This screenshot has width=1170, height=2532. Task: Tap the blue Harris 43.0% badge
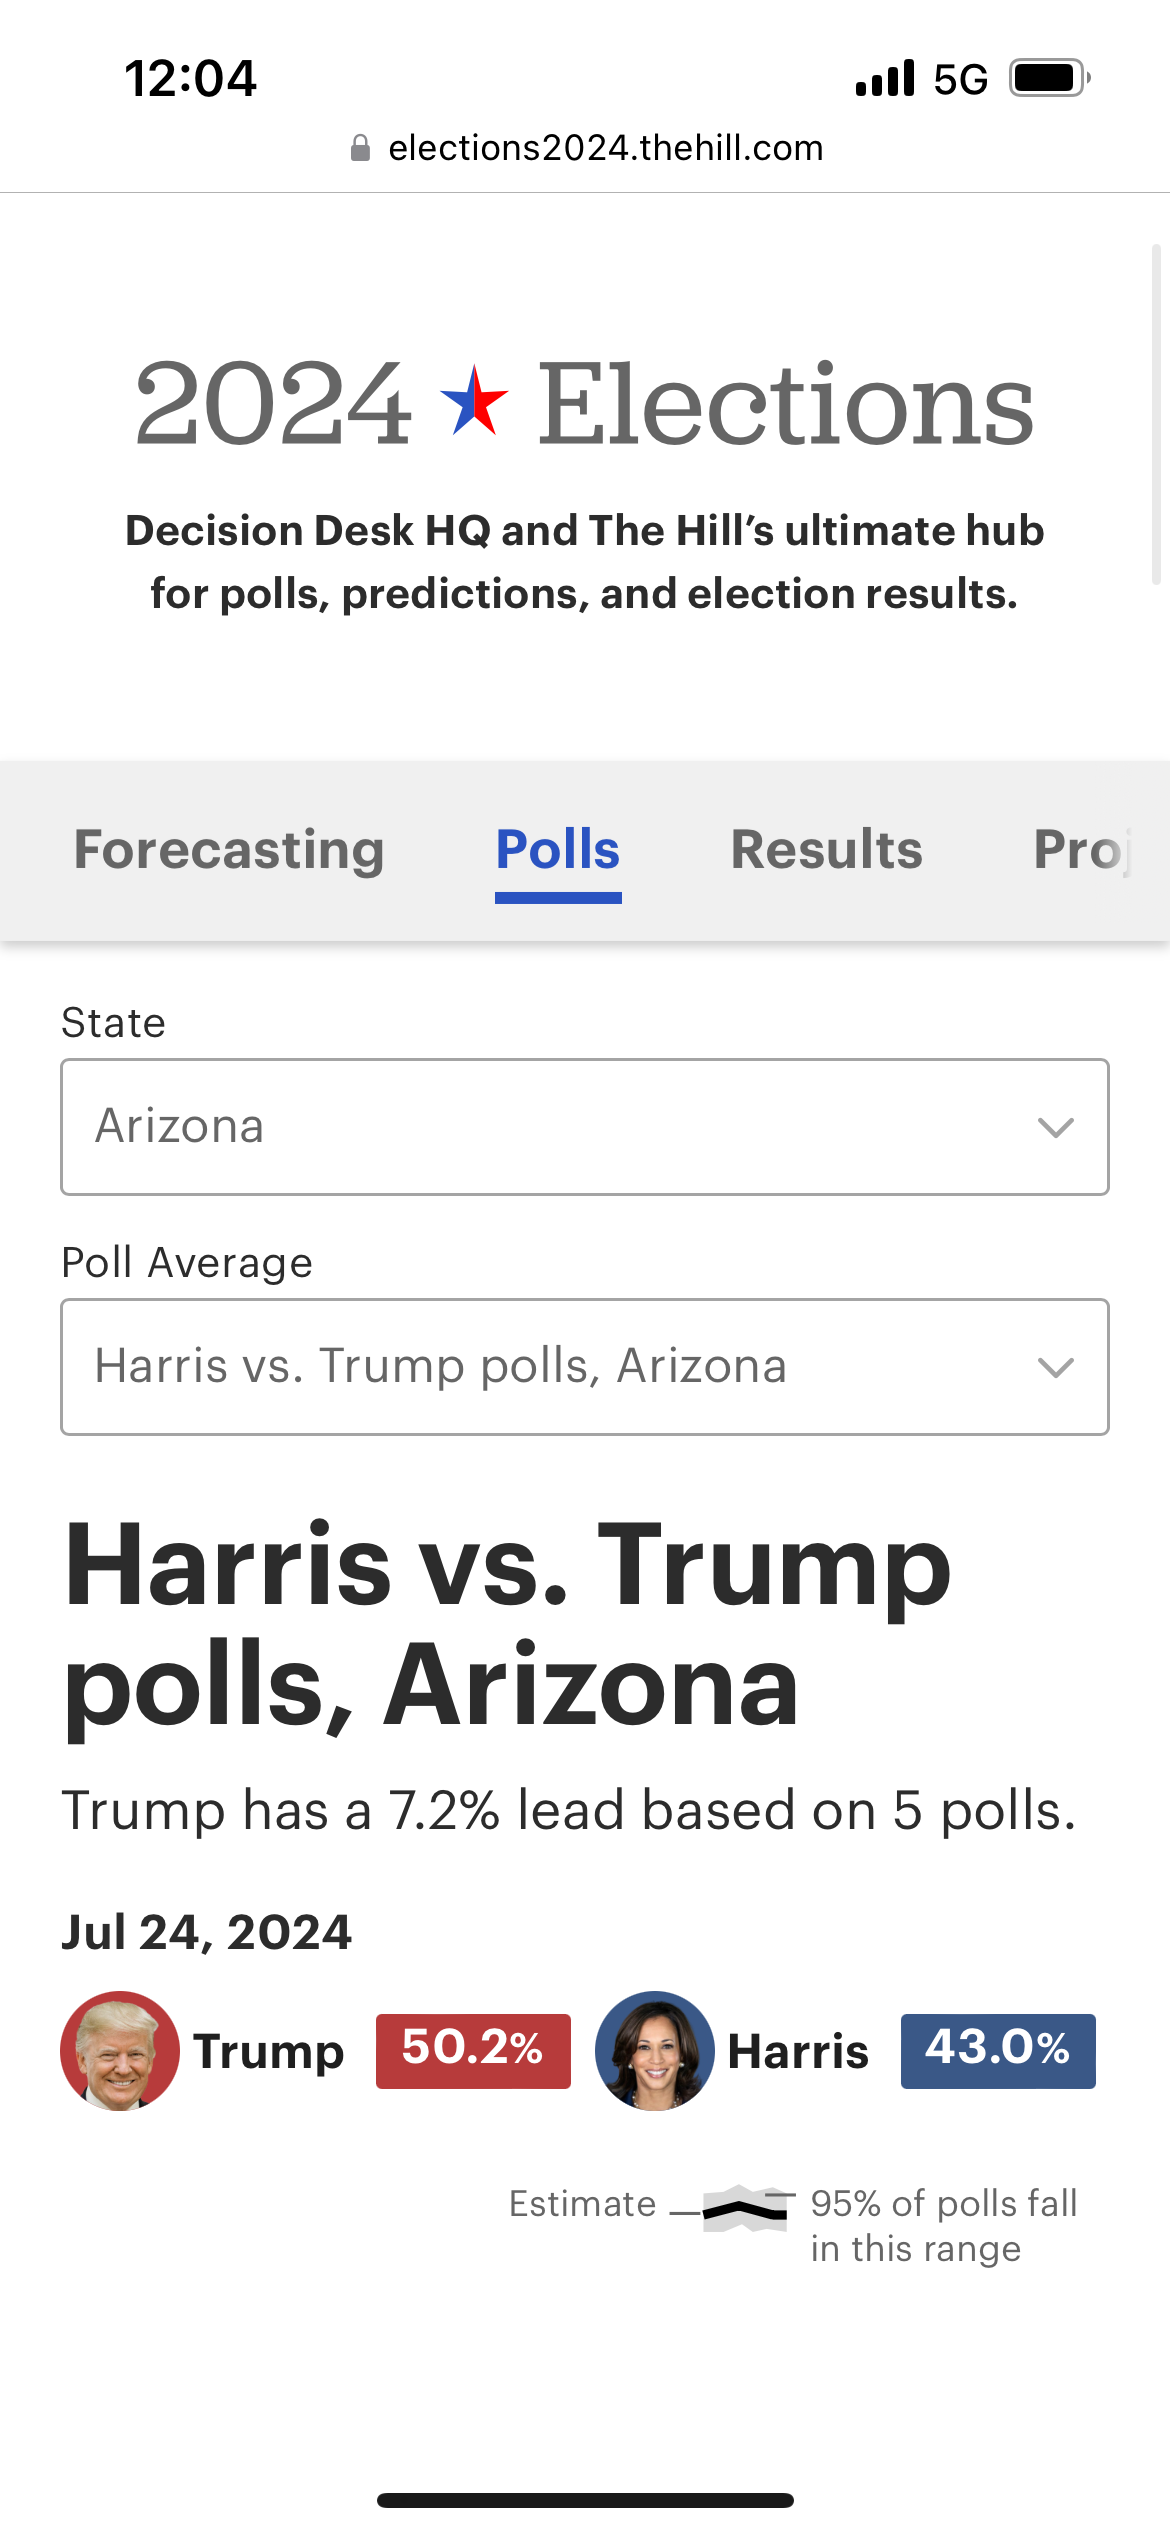pos(998,2051)
